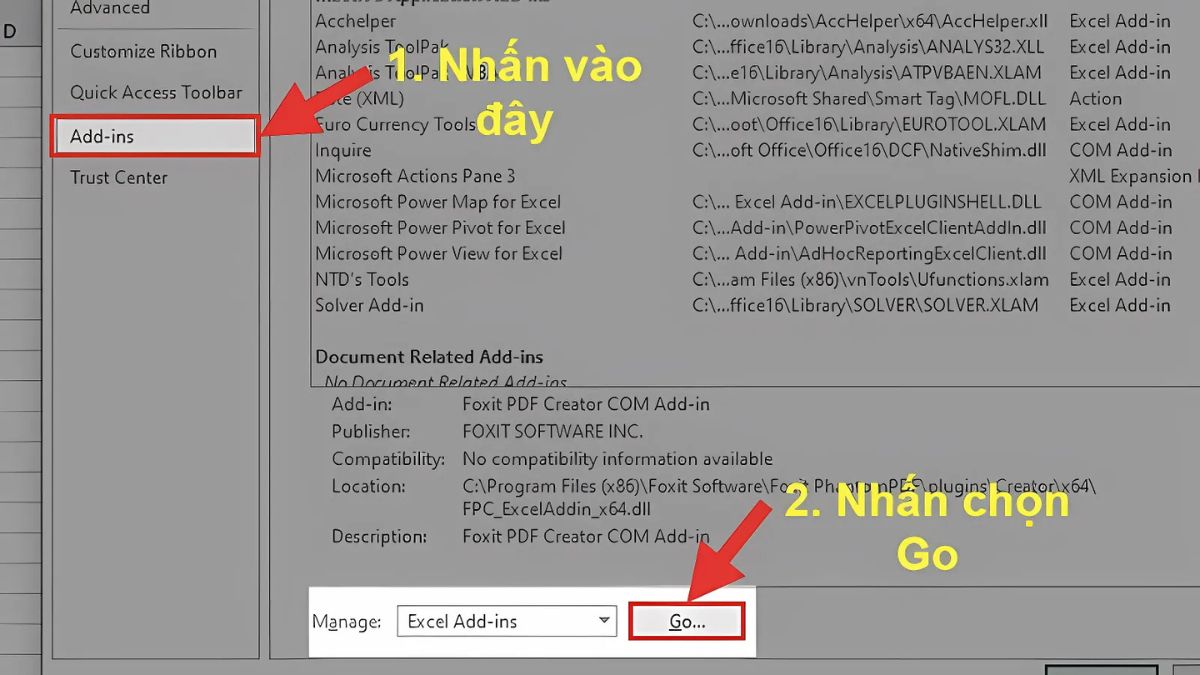Click the No compatibility information available text
1200x675 pixels.
pos(617,459)
